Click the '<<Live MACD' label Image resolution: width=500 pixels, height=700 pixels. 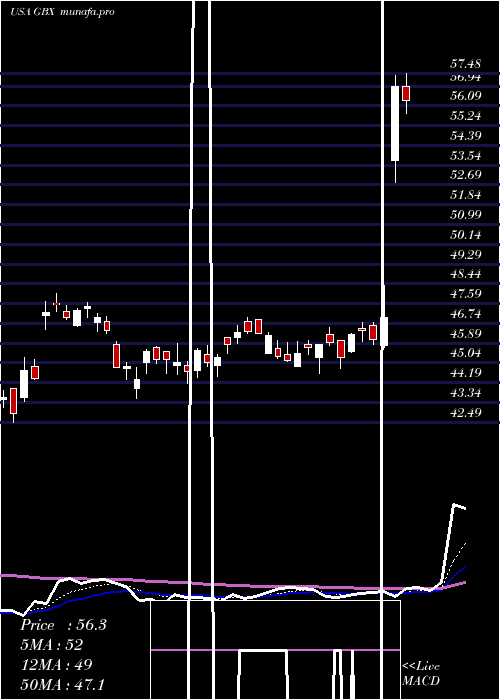(x=421, y=673)
